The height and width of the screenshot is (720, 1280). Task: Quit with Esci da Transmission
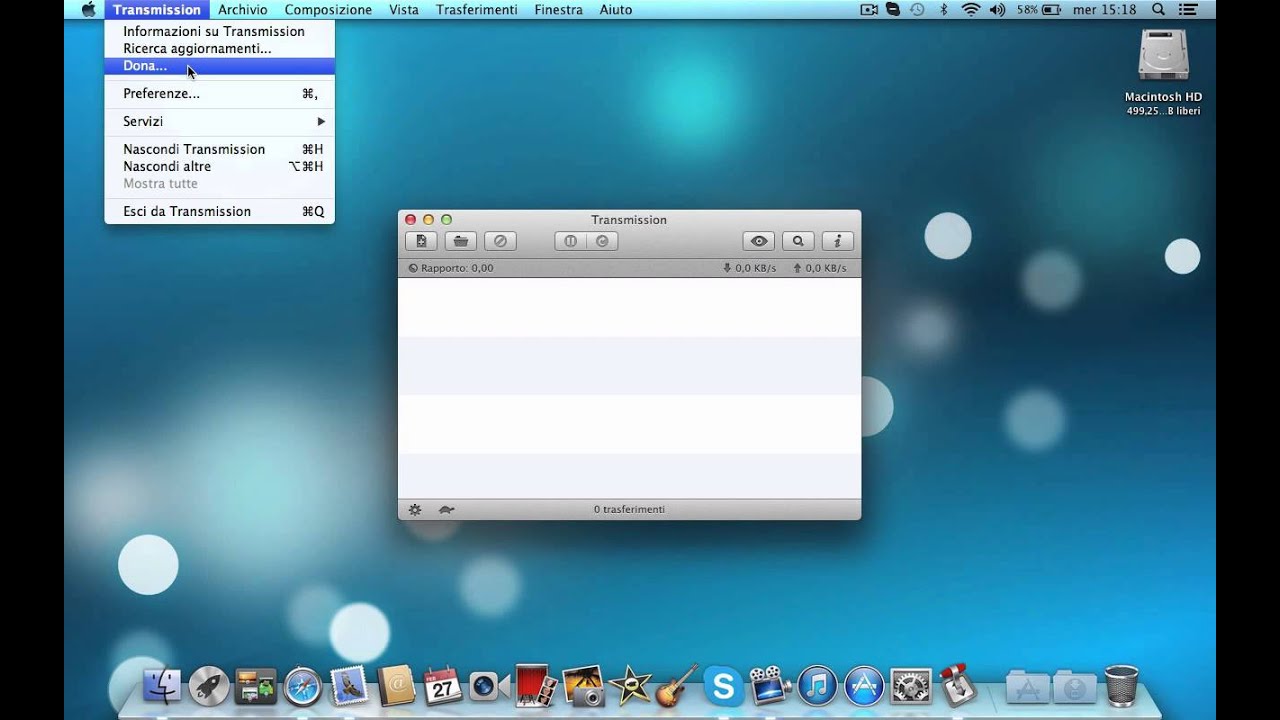(220, 211)
